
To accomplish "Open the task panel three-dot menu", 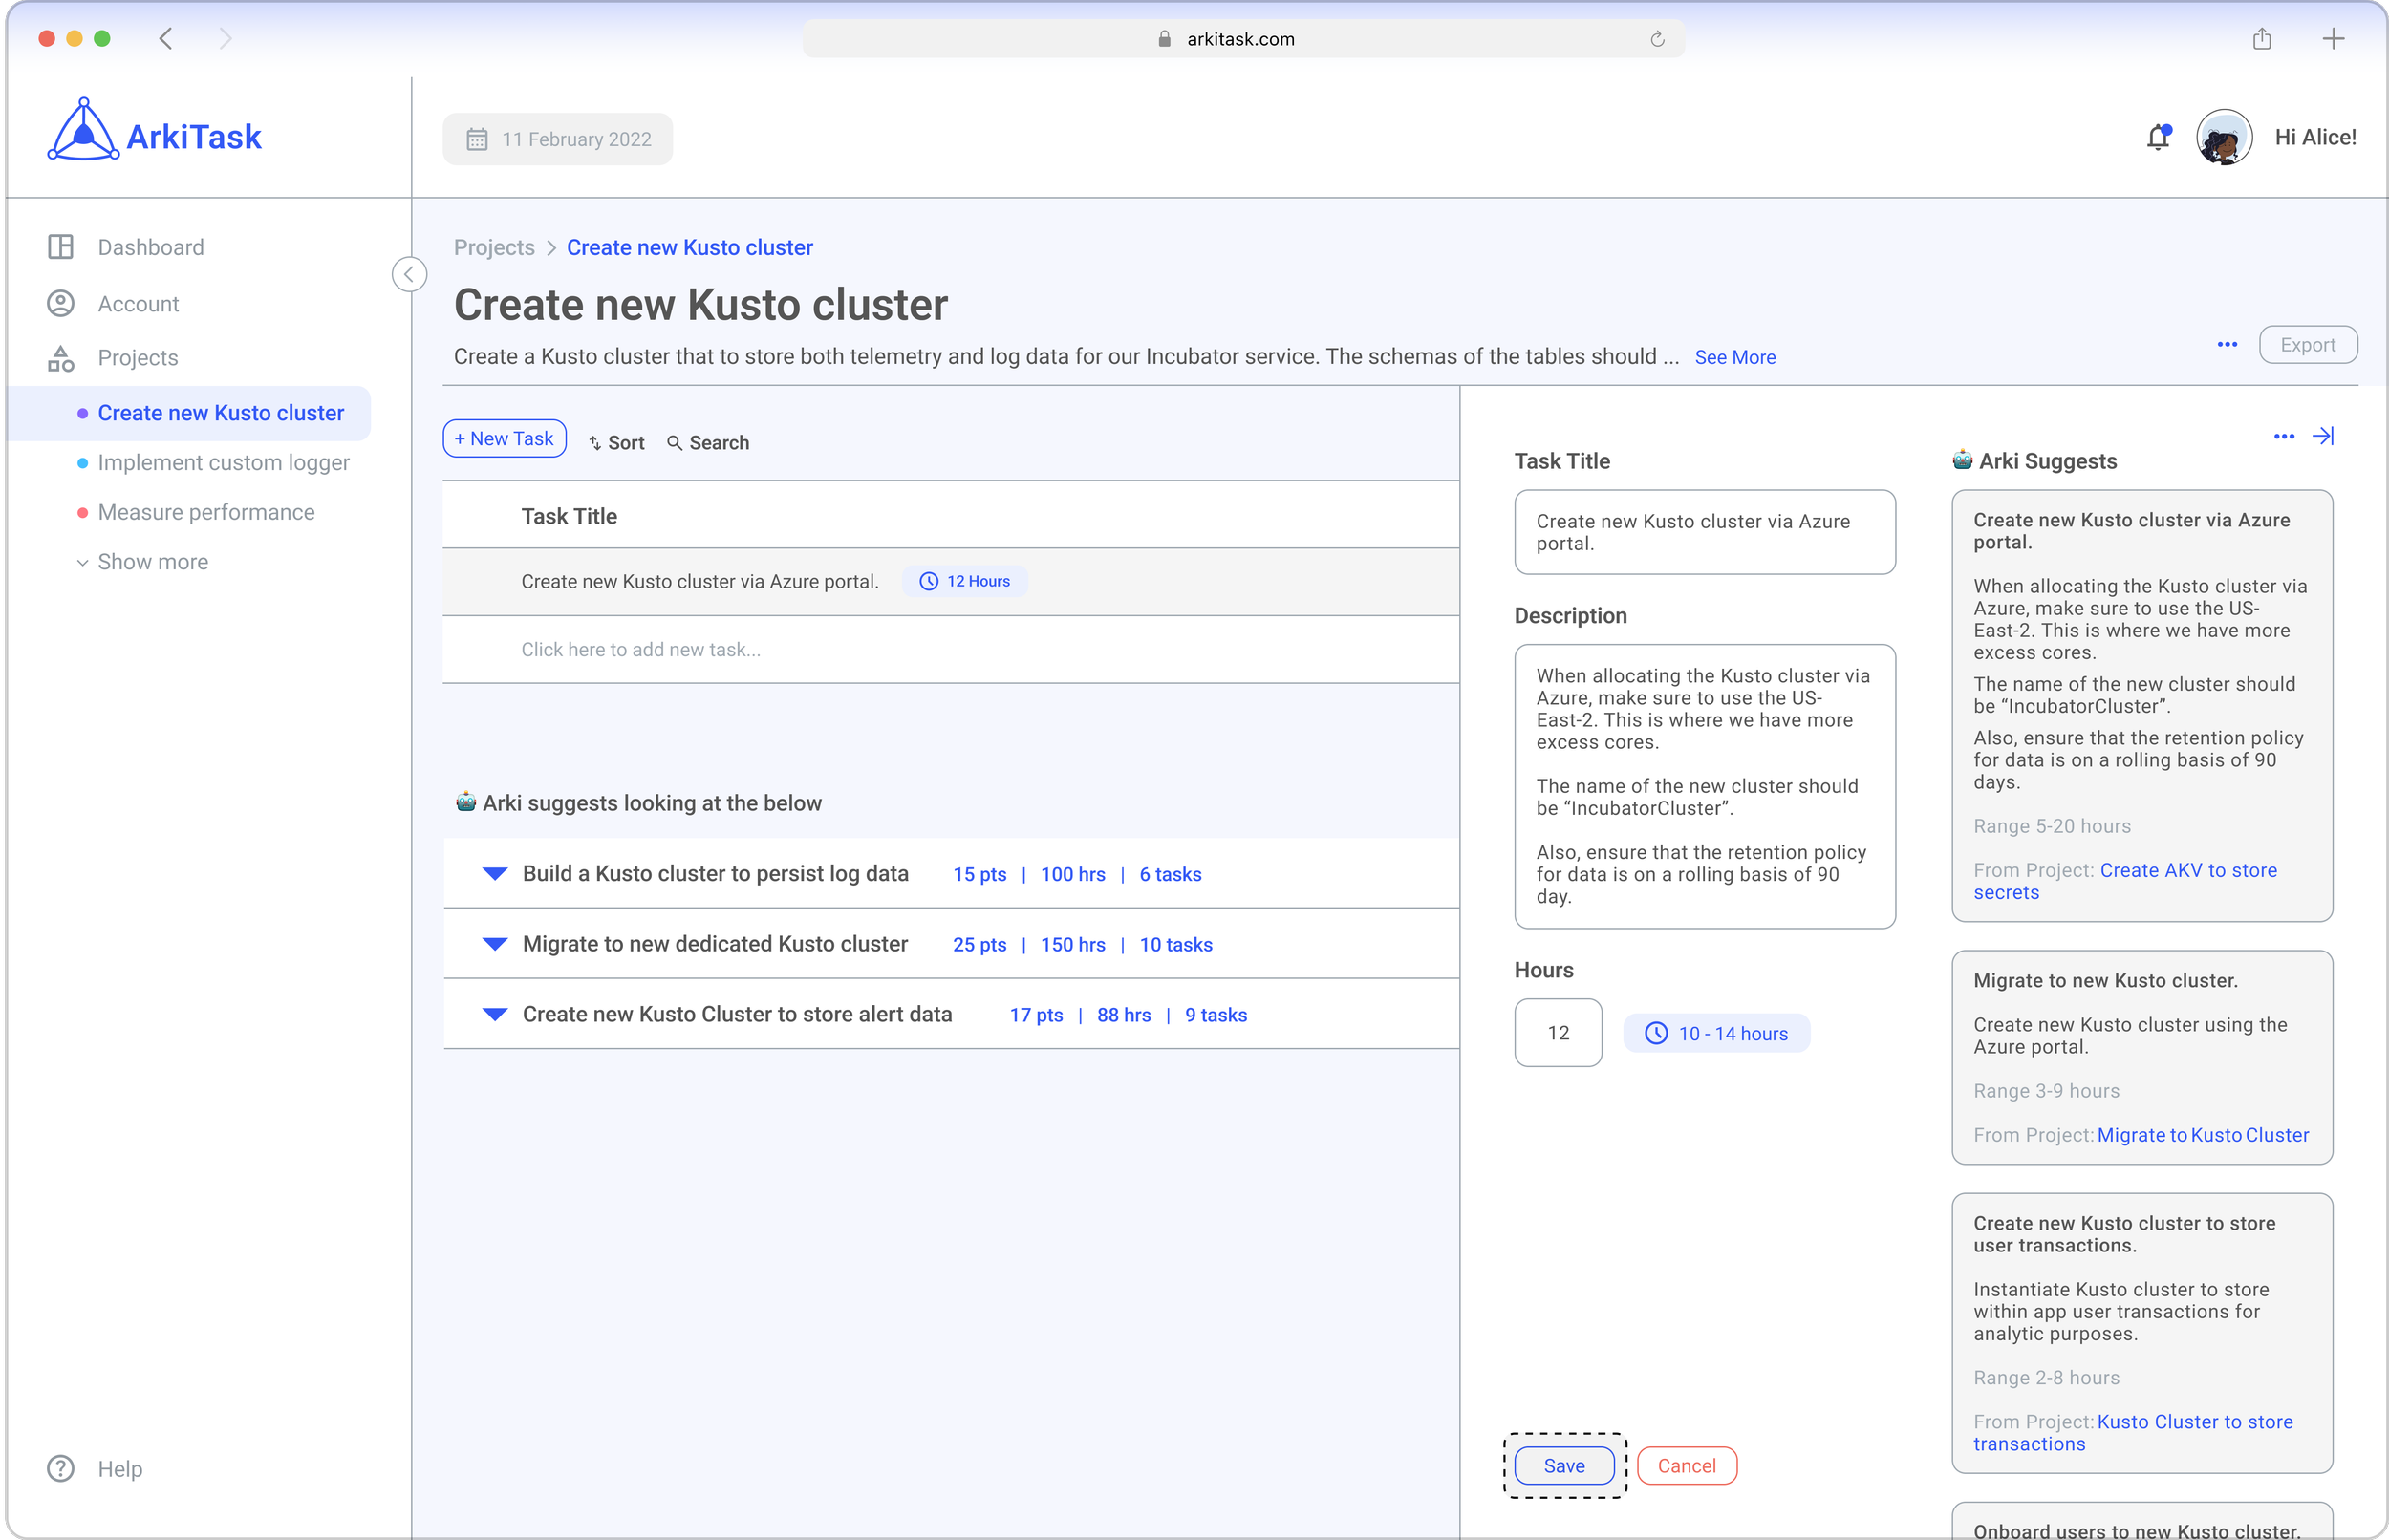I will [2283, 436].
